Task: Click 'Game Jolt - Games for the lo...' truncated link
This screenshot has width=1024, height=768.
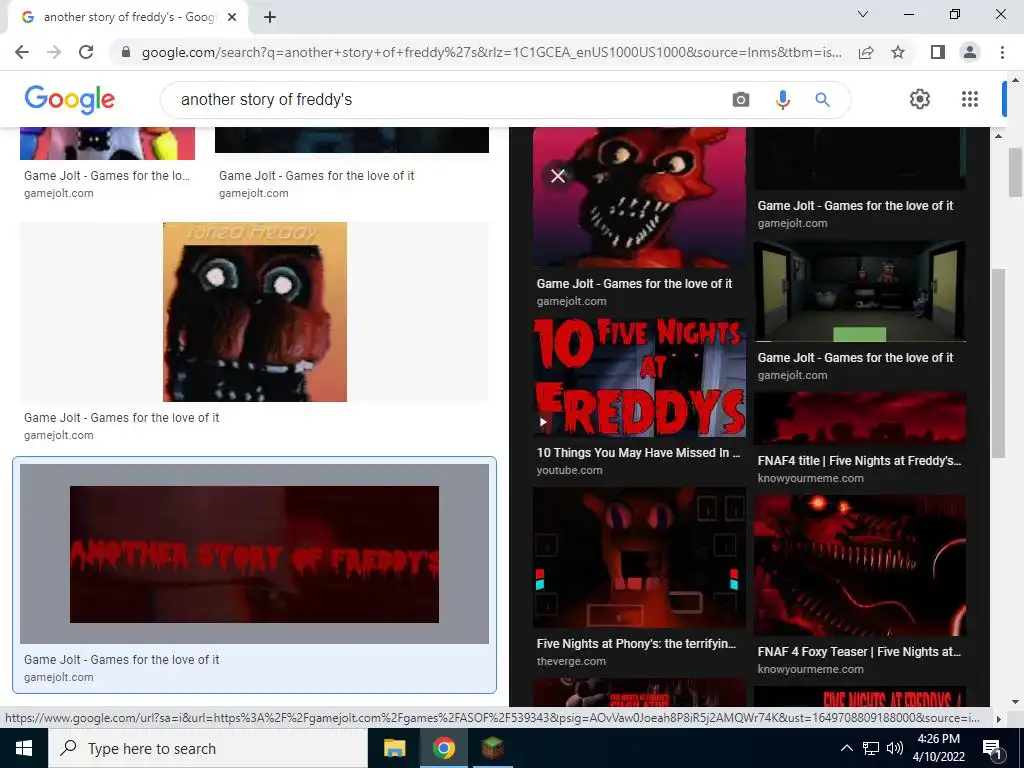Action: click(106, 176)
